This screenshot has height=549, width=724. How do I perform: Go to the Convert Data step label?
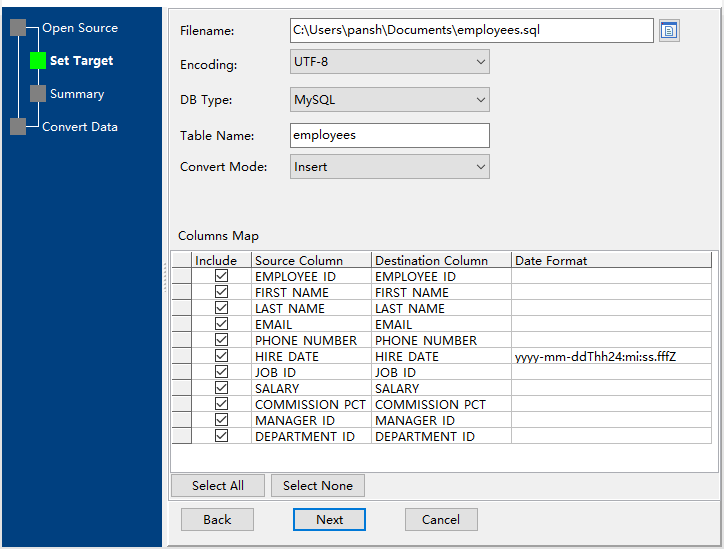coord(79,127)
